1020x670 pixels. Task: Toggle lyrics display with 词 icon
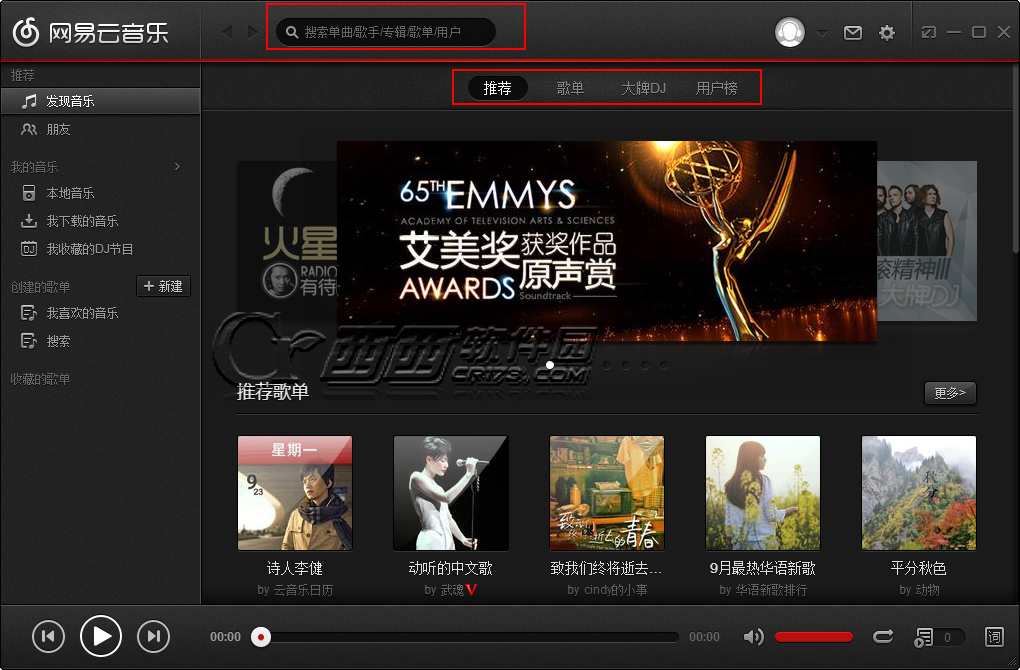[994, 637]
